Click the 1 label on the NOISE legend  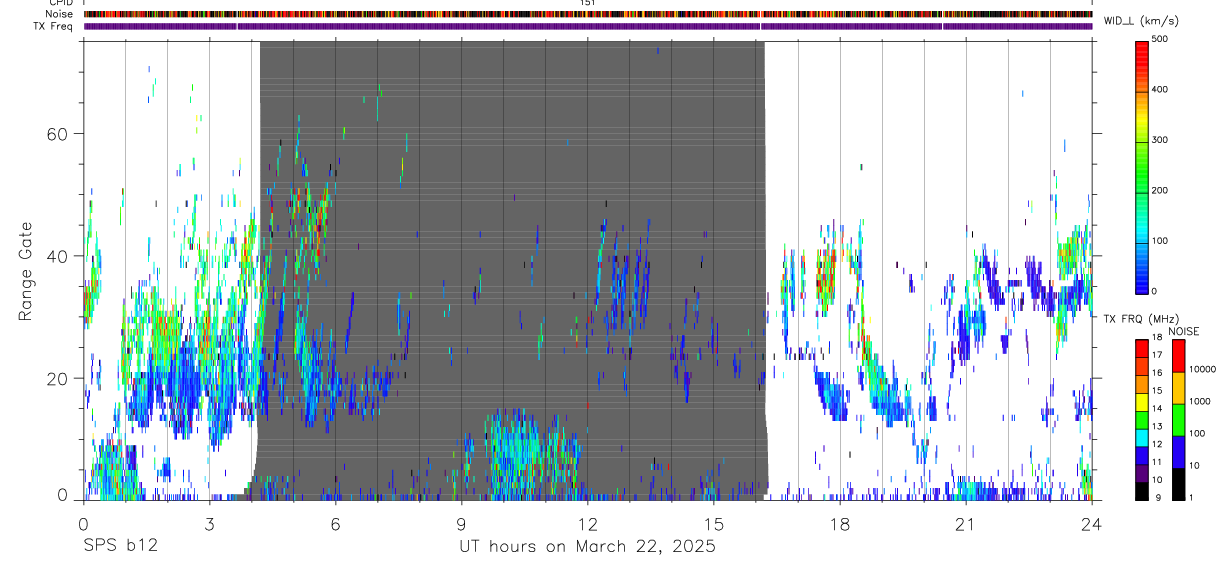click(1190, 497)
